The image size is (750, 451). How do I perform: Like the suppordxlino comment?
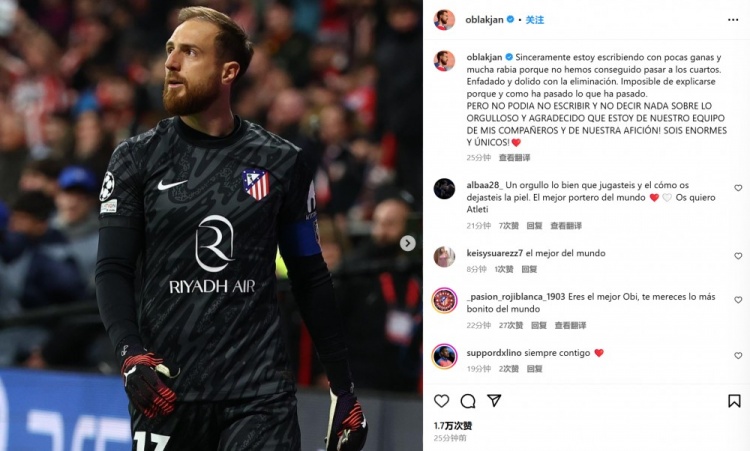pos(738,355)
